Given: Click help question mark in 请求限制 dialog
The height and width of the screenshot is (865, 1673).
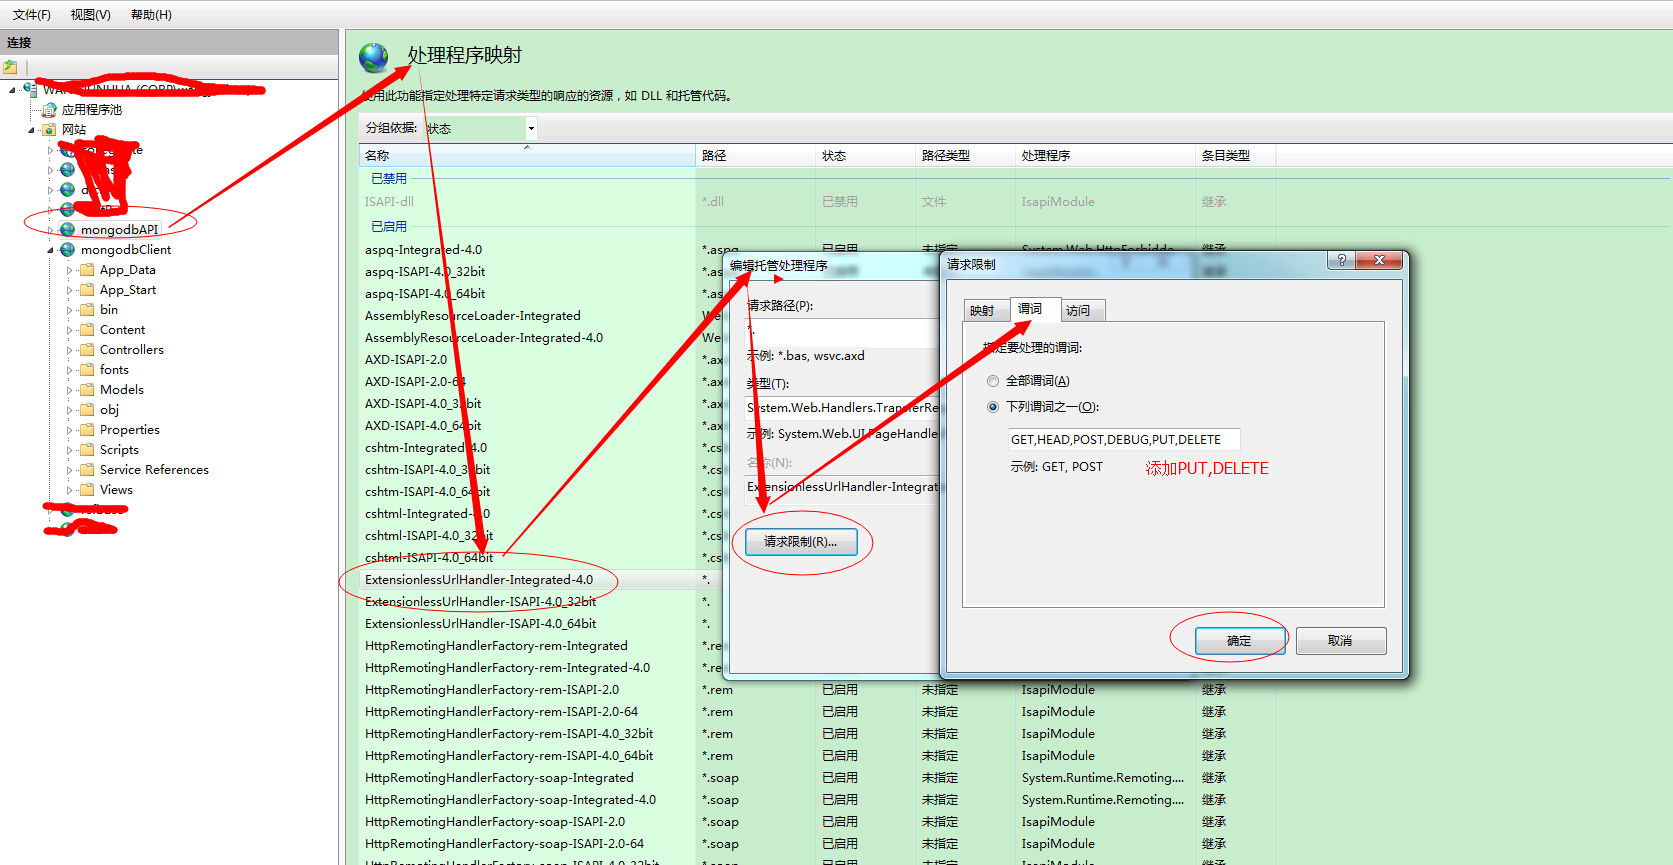Looking at the screenshot, I should 1341,260.
